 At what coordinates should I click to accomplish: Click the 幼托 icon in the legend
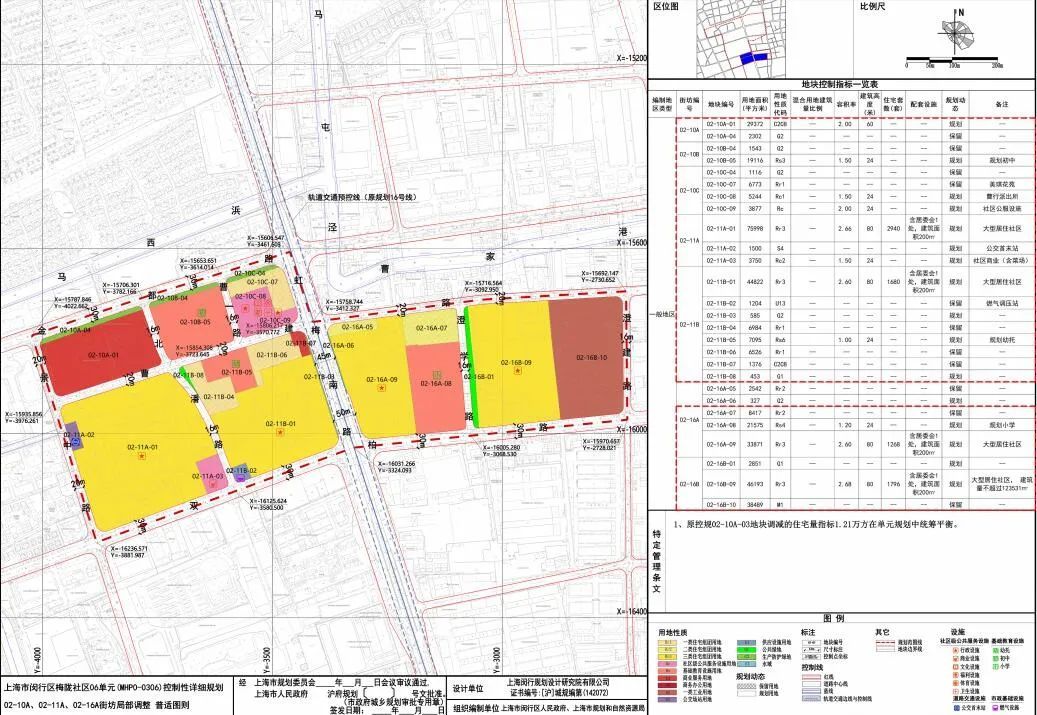[995, 651]
